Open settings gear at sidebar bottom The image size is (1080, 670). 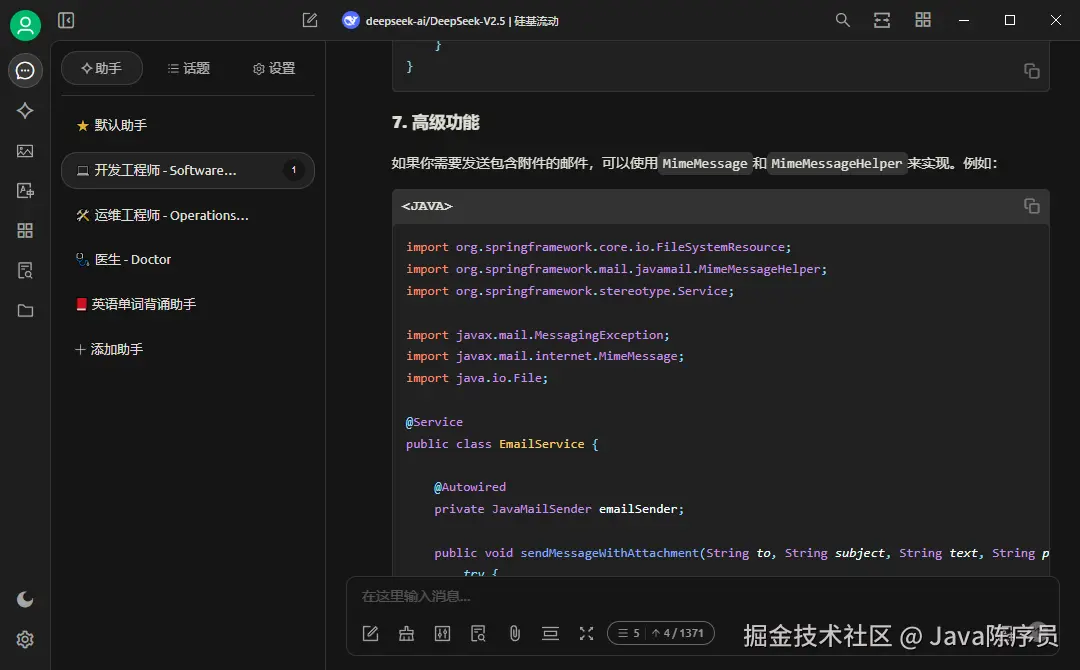pos(25,639)
